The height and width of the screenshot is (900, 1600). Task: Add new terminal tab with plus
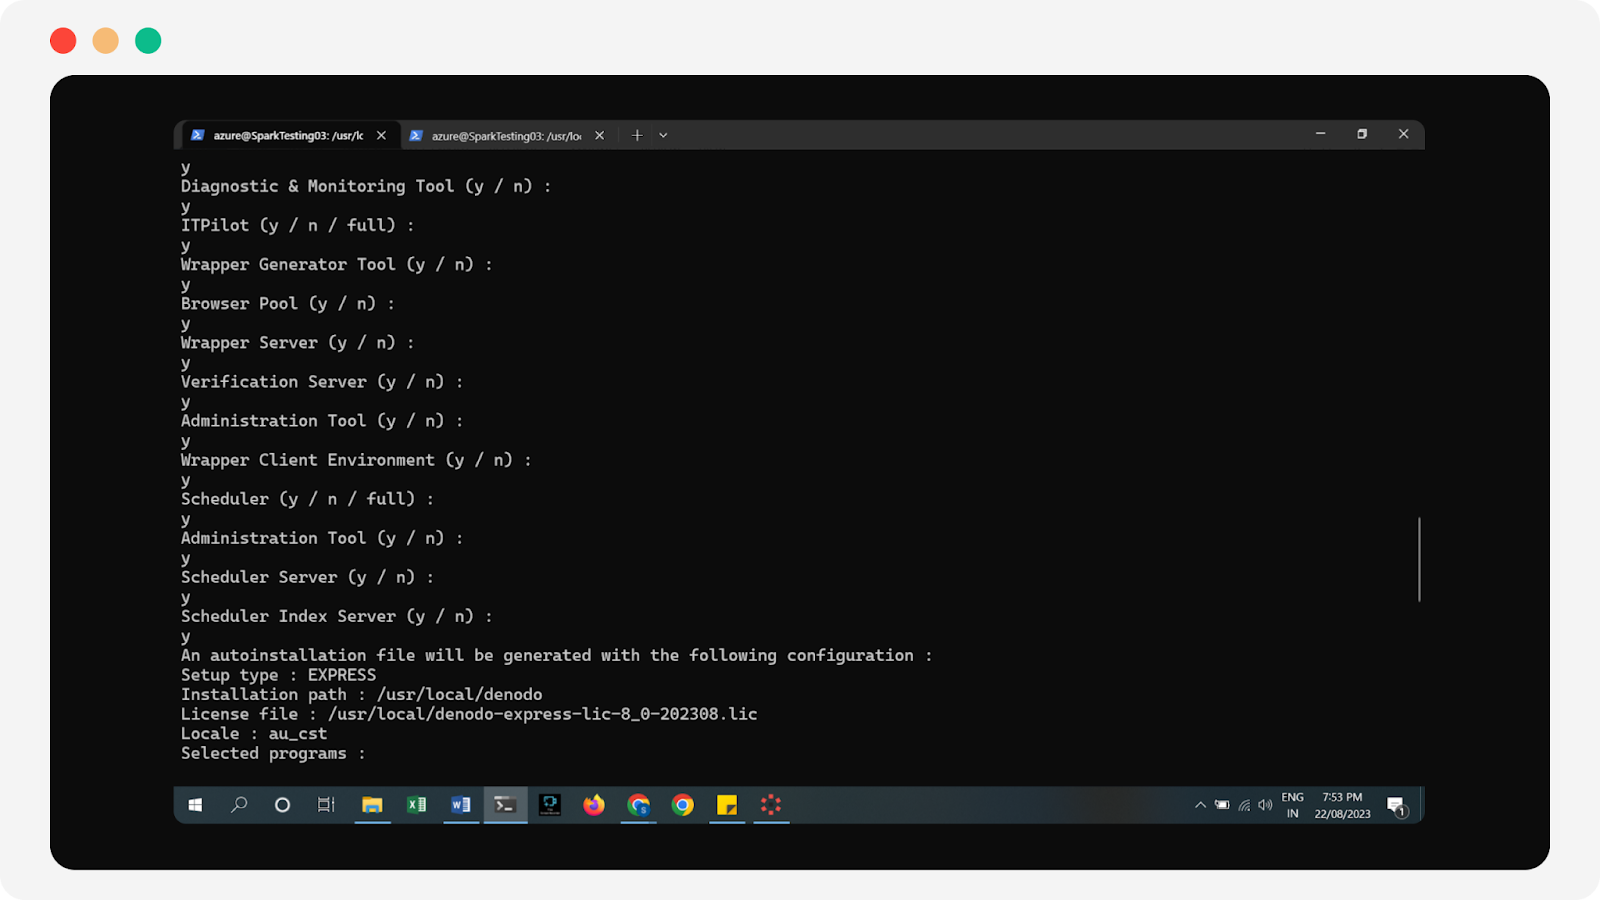coord(637,136)
